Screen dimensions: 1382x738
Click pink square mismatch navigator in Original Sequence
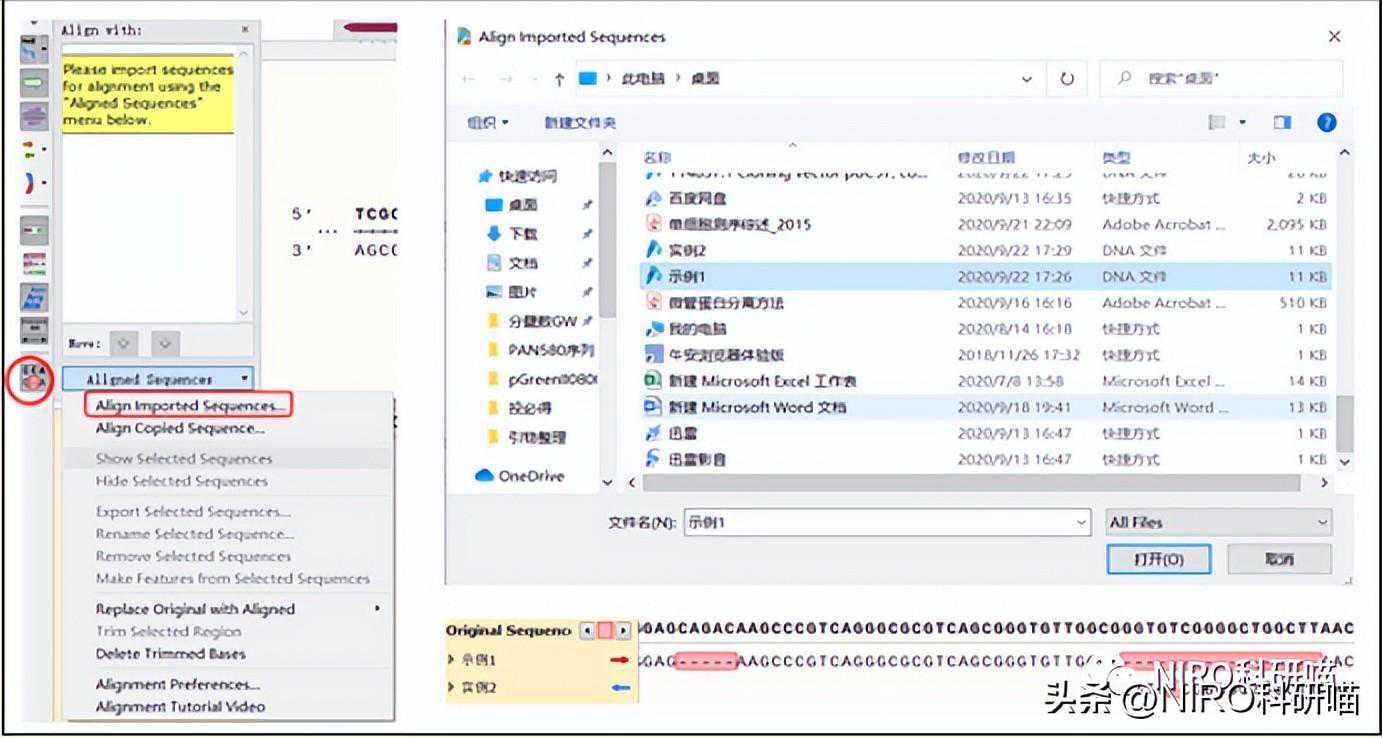click(x=605, y=631)
